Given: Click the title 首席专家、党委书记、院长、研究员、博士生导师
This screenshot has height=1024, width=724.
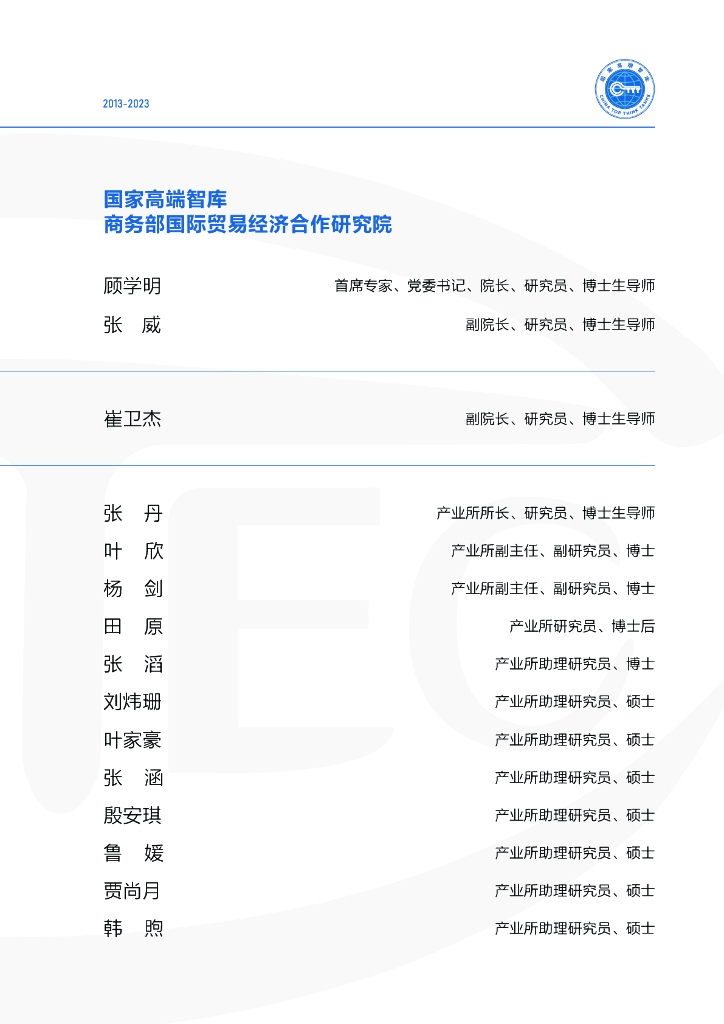Looking at the screenshot, I should [x=494, y=285].
